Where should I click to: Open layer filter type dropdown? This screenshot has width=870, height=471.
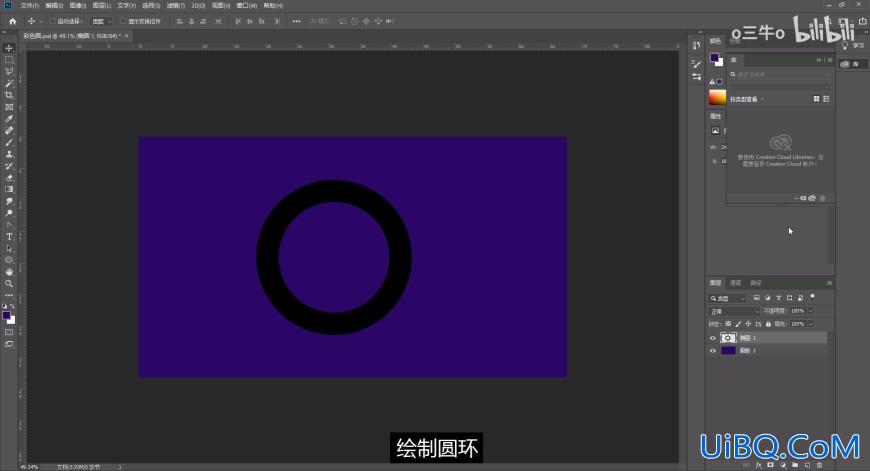(x=728, y=298)
